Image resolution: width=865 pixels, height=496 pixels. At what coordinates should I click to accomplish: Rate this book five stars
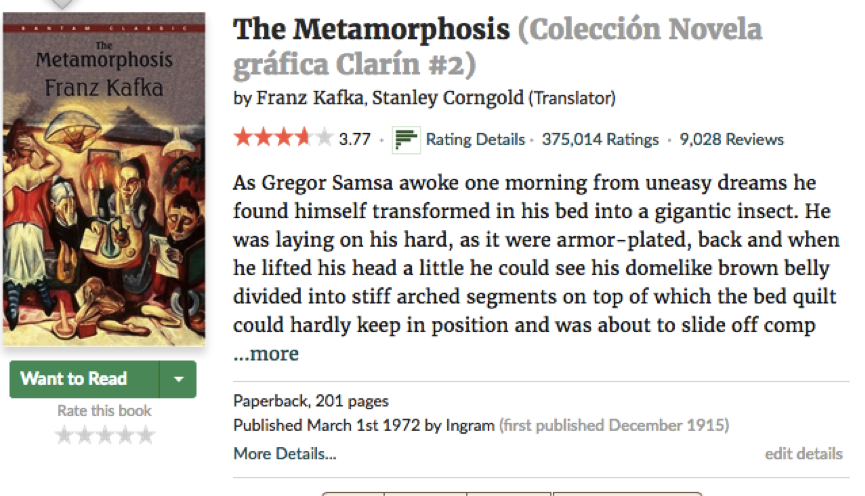pos(146,435)
